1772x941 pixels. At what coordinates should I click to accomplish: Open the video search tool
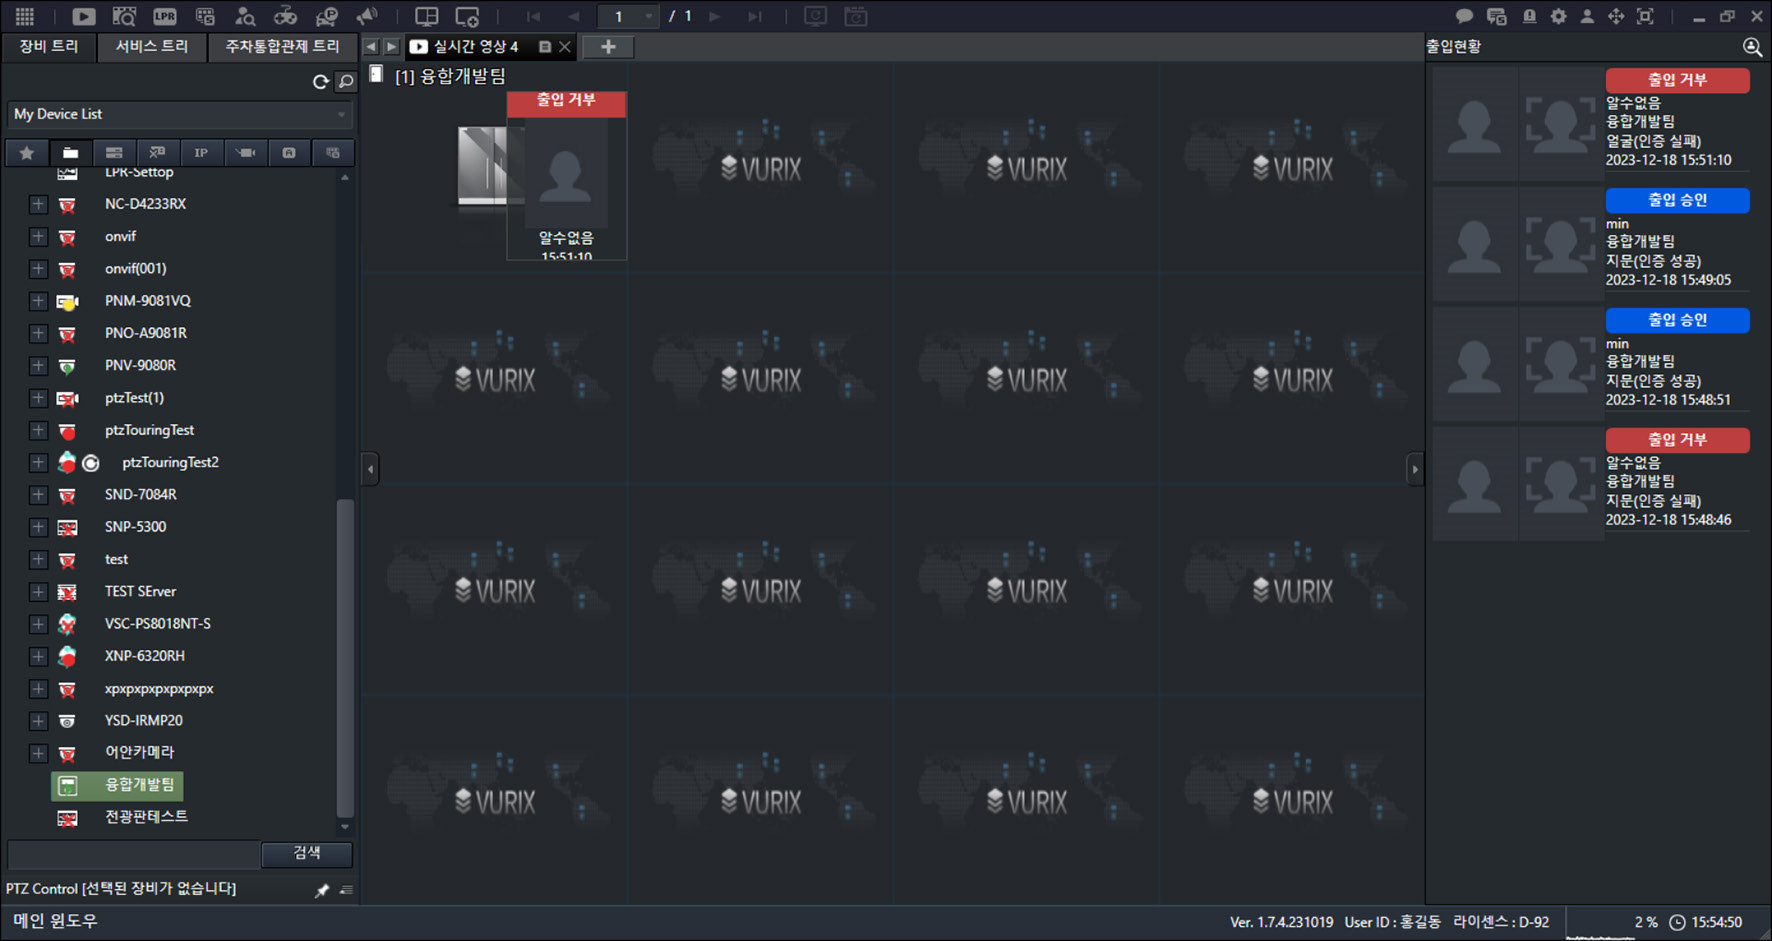(124, 16)
